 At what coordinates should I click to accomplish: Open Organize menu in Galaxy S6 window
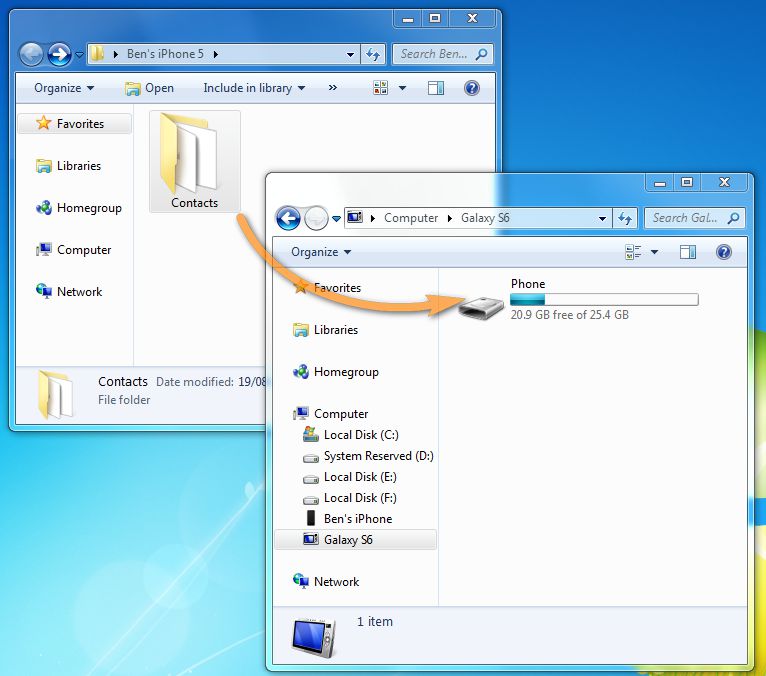pos(320,252)
